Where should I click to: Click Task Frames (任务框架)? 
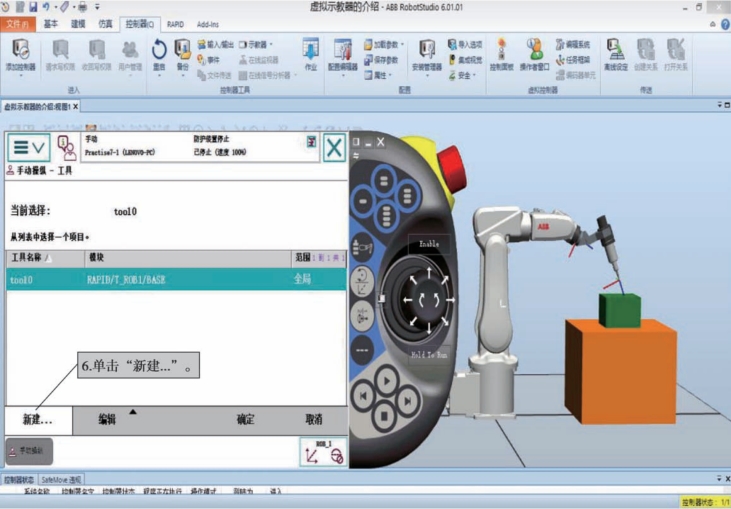(572, 60)
